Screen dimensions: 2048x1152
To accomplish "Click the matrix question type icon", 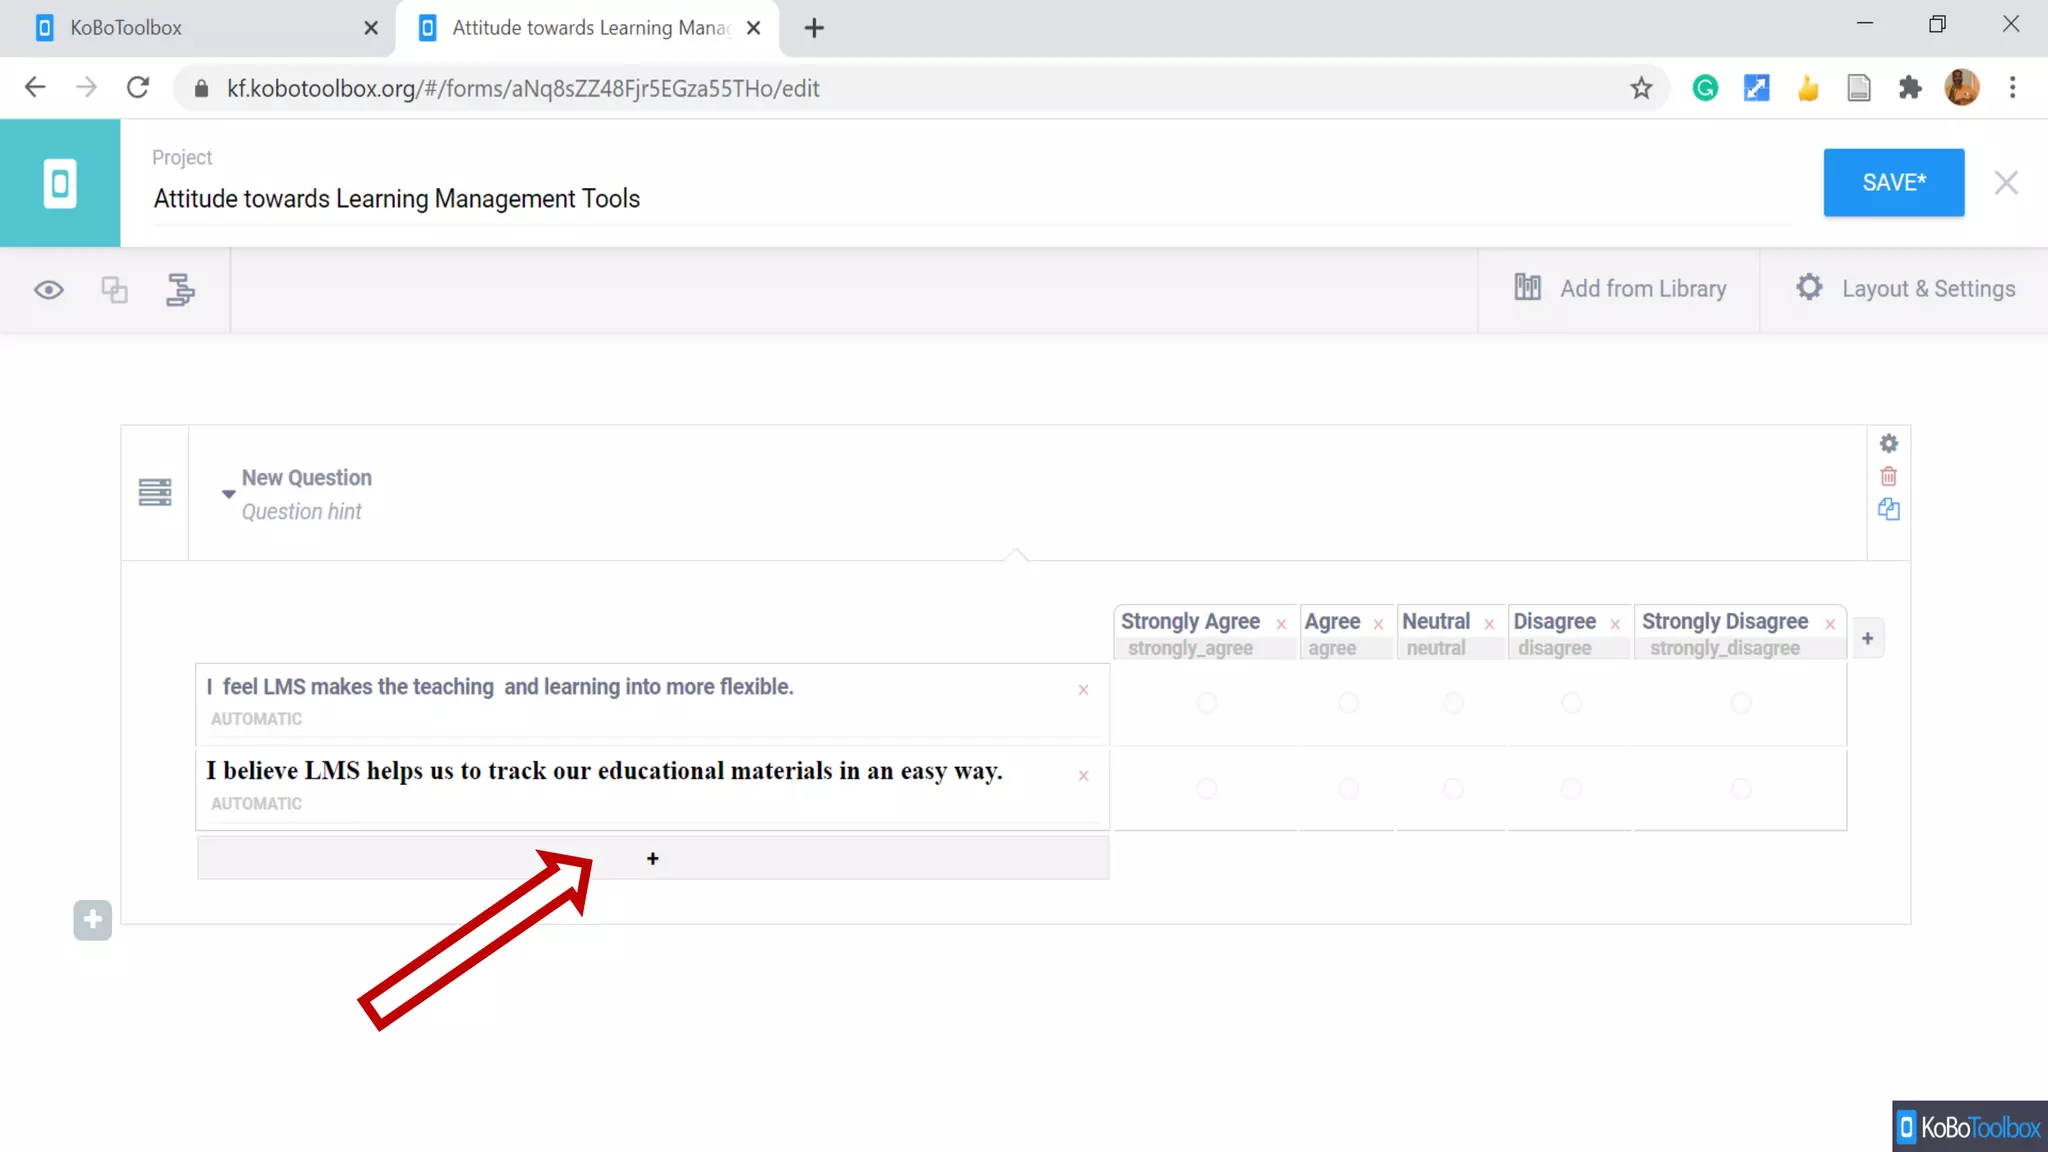I will click(155, 492).
